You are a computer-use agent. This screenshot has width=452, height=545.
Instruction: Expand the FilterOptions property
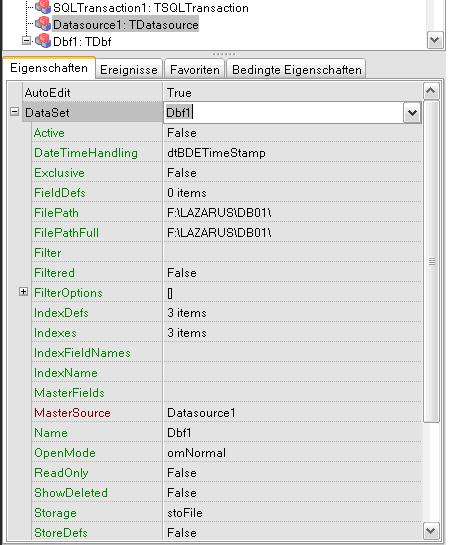coord(23,292)
